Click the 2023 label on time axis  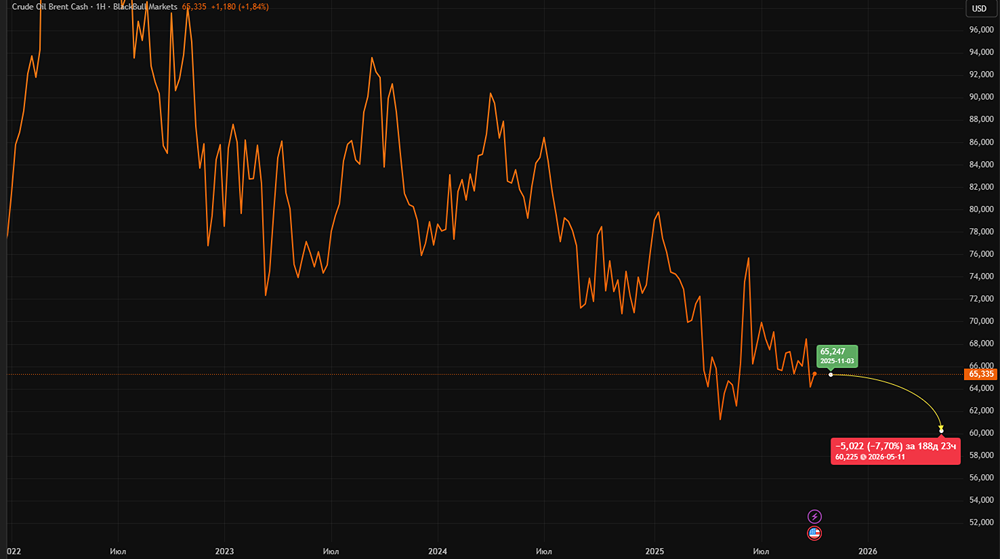[x=224, y=551]
